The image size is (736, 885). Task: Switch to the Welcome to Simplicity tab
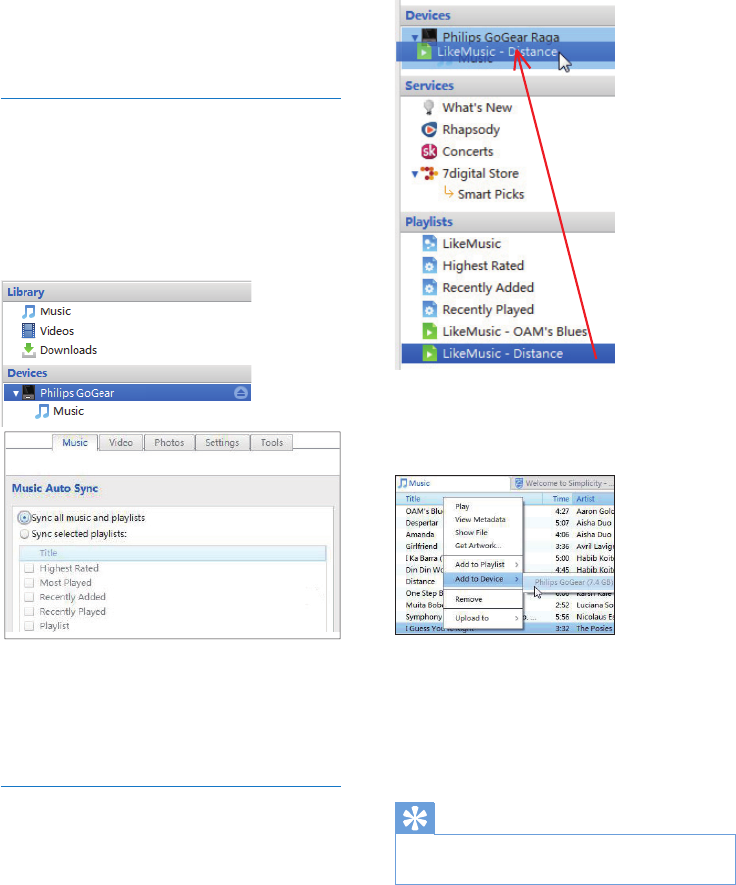pyautogui.click(x=562, y=483)
